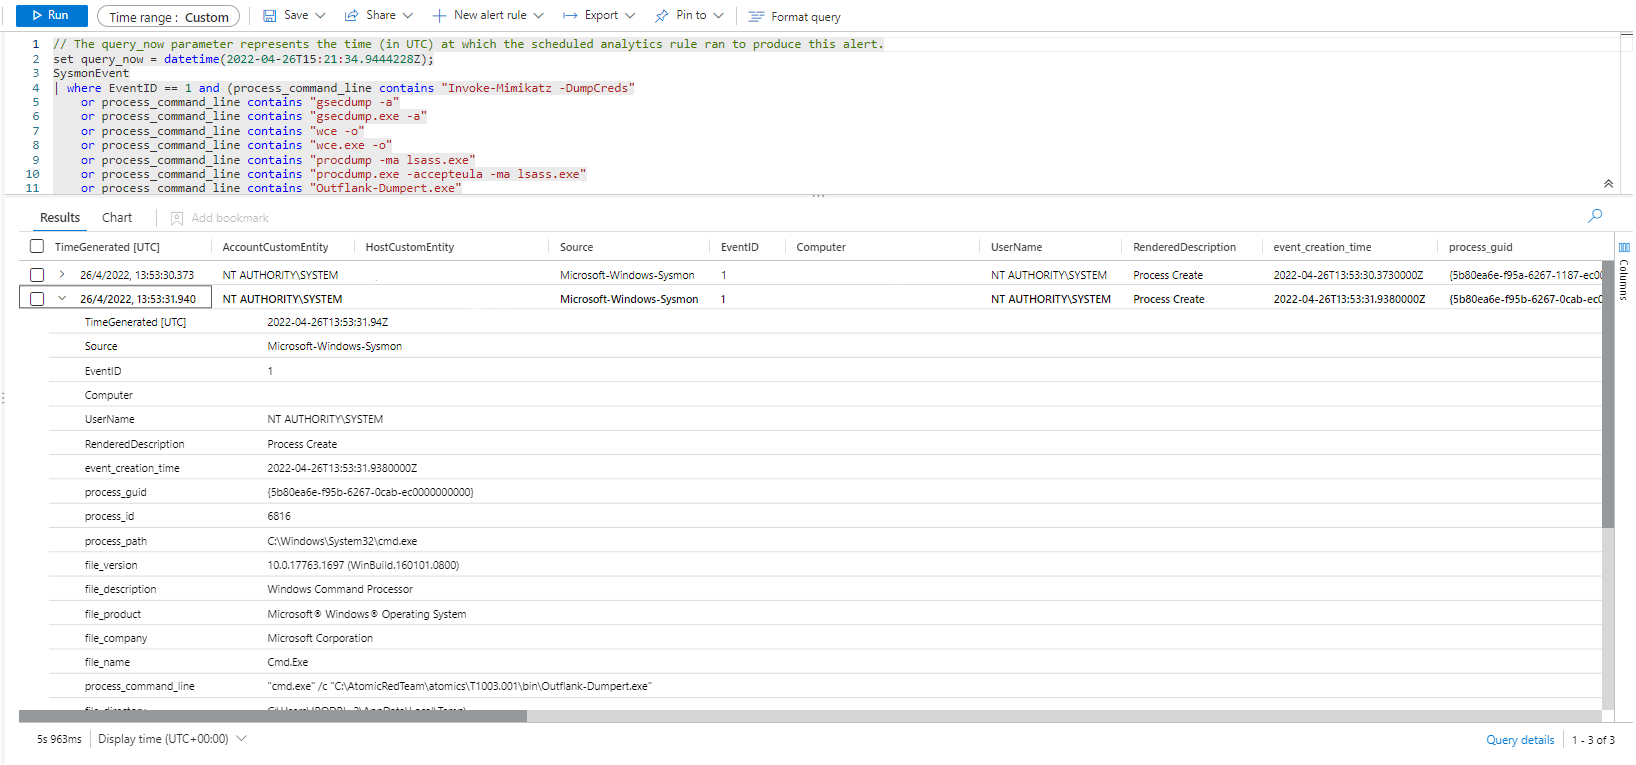Switch to the Chart tab
Screen dimensions: 1636x765
[117, 218]
